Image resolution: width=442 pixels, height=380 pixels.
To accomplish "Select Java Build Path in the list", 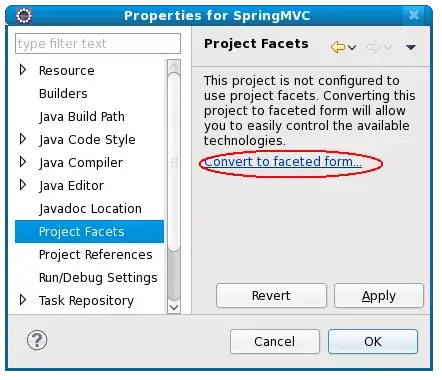I will pyautogui.click(x=82, y=117).
